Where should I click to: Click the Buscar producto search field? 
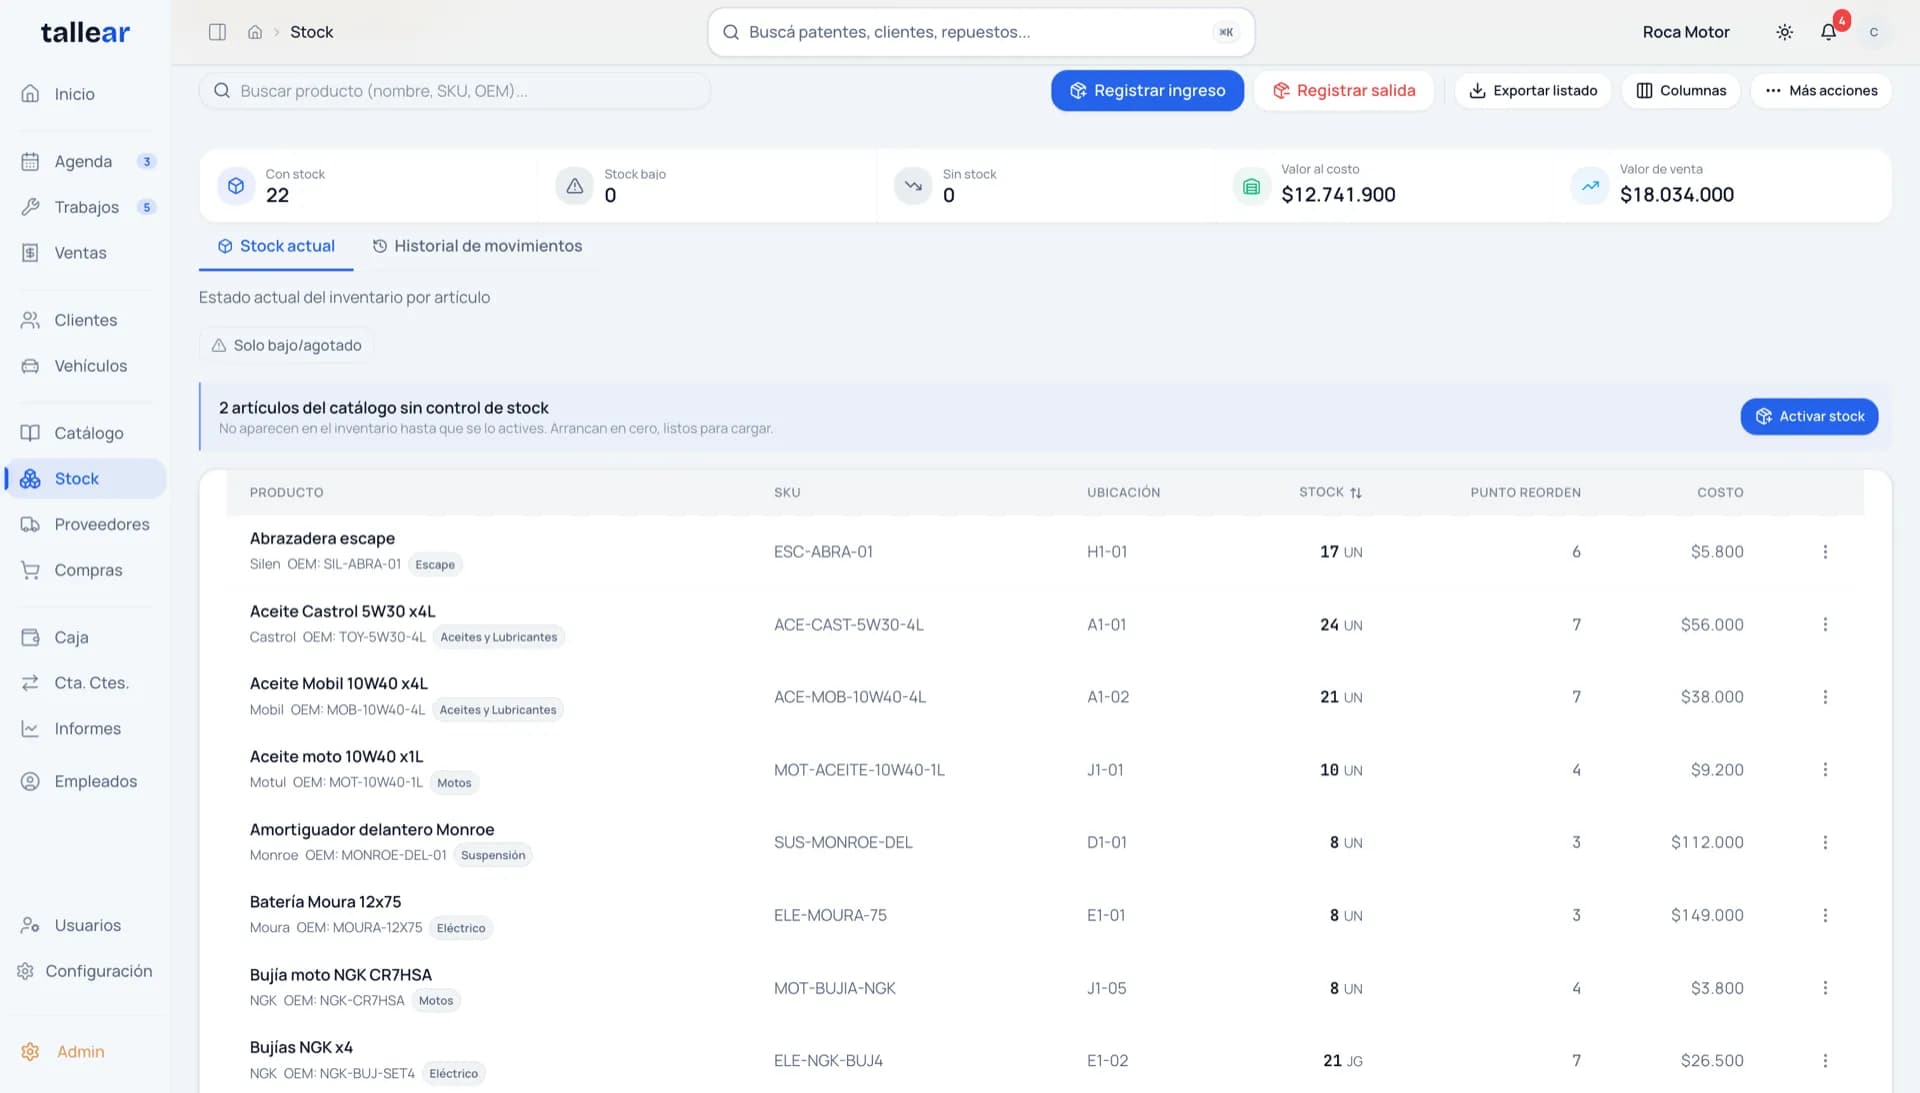coord(455,90)
